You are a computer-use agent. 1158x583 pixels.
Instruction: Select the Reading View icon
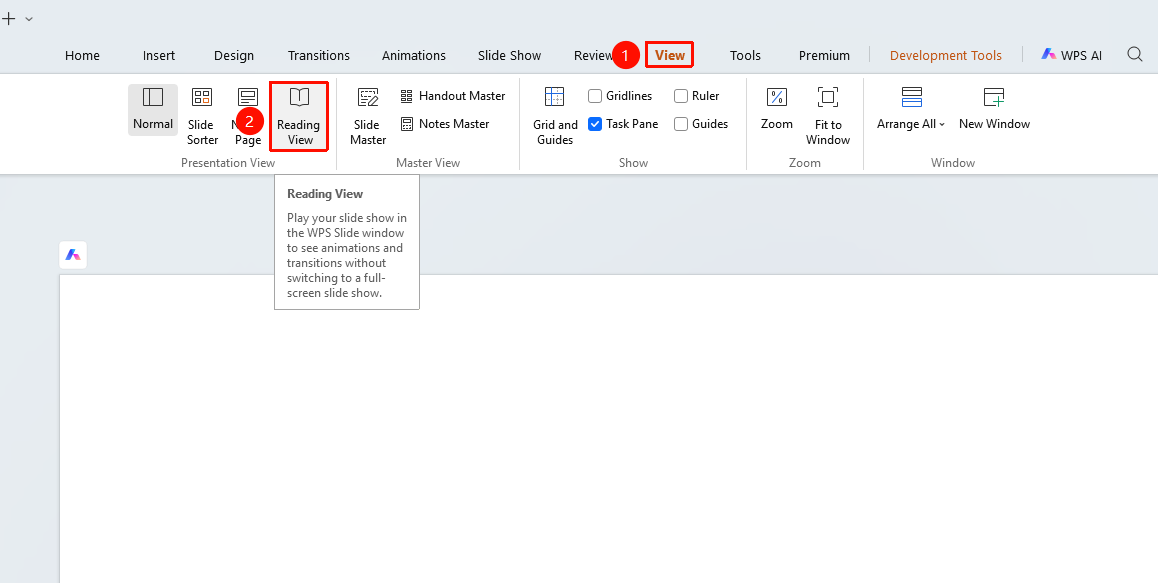pos(299,97)
